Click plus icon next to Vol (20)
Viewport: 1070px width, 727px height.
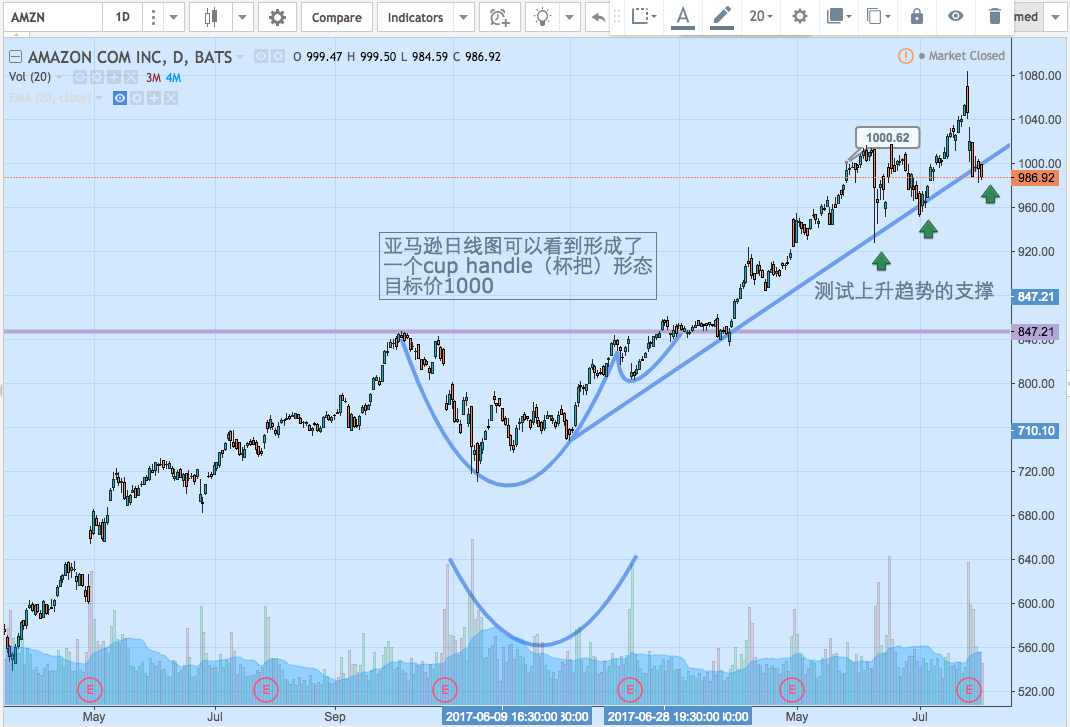coord(114,77)
